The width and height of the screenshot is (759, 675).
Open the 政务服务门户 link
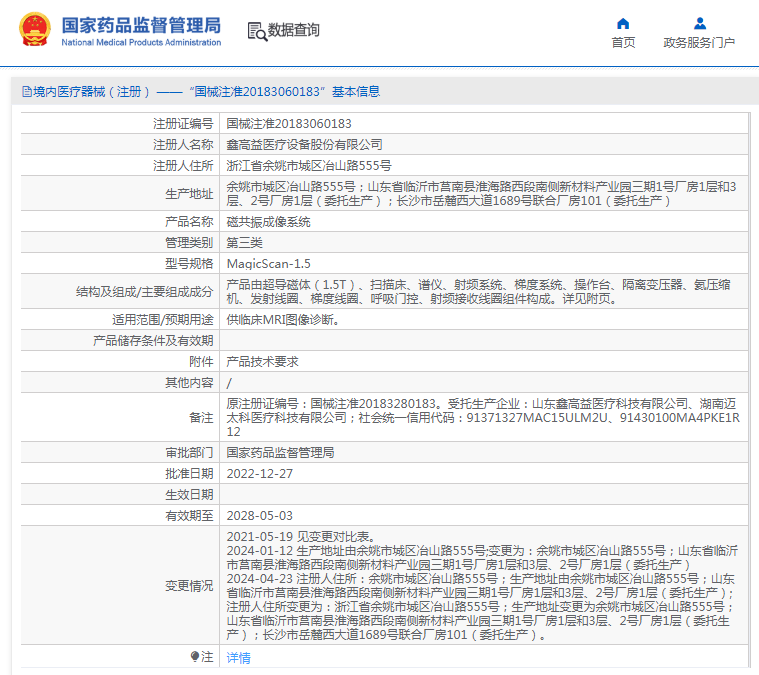pos(699,43)
